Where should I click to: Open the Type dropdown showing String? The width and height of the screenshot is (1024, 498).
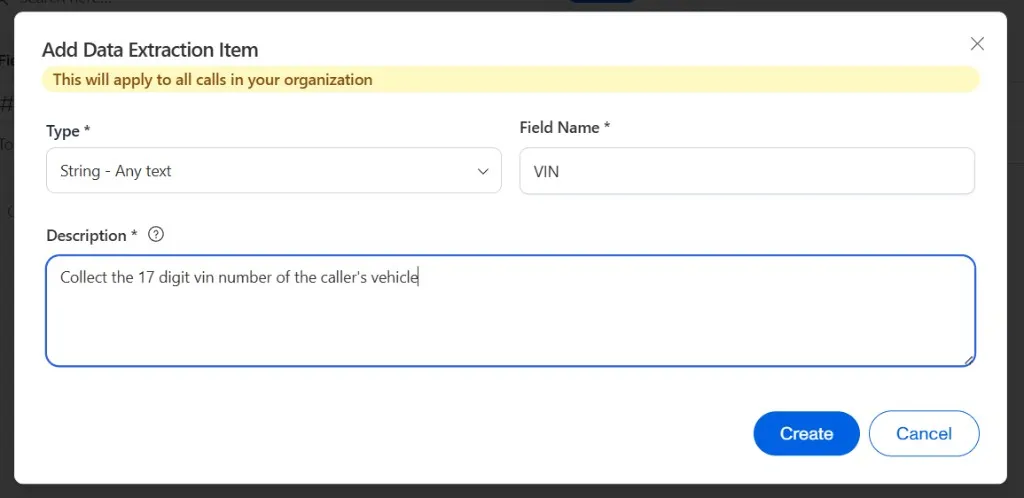click(x=274, y=170)
